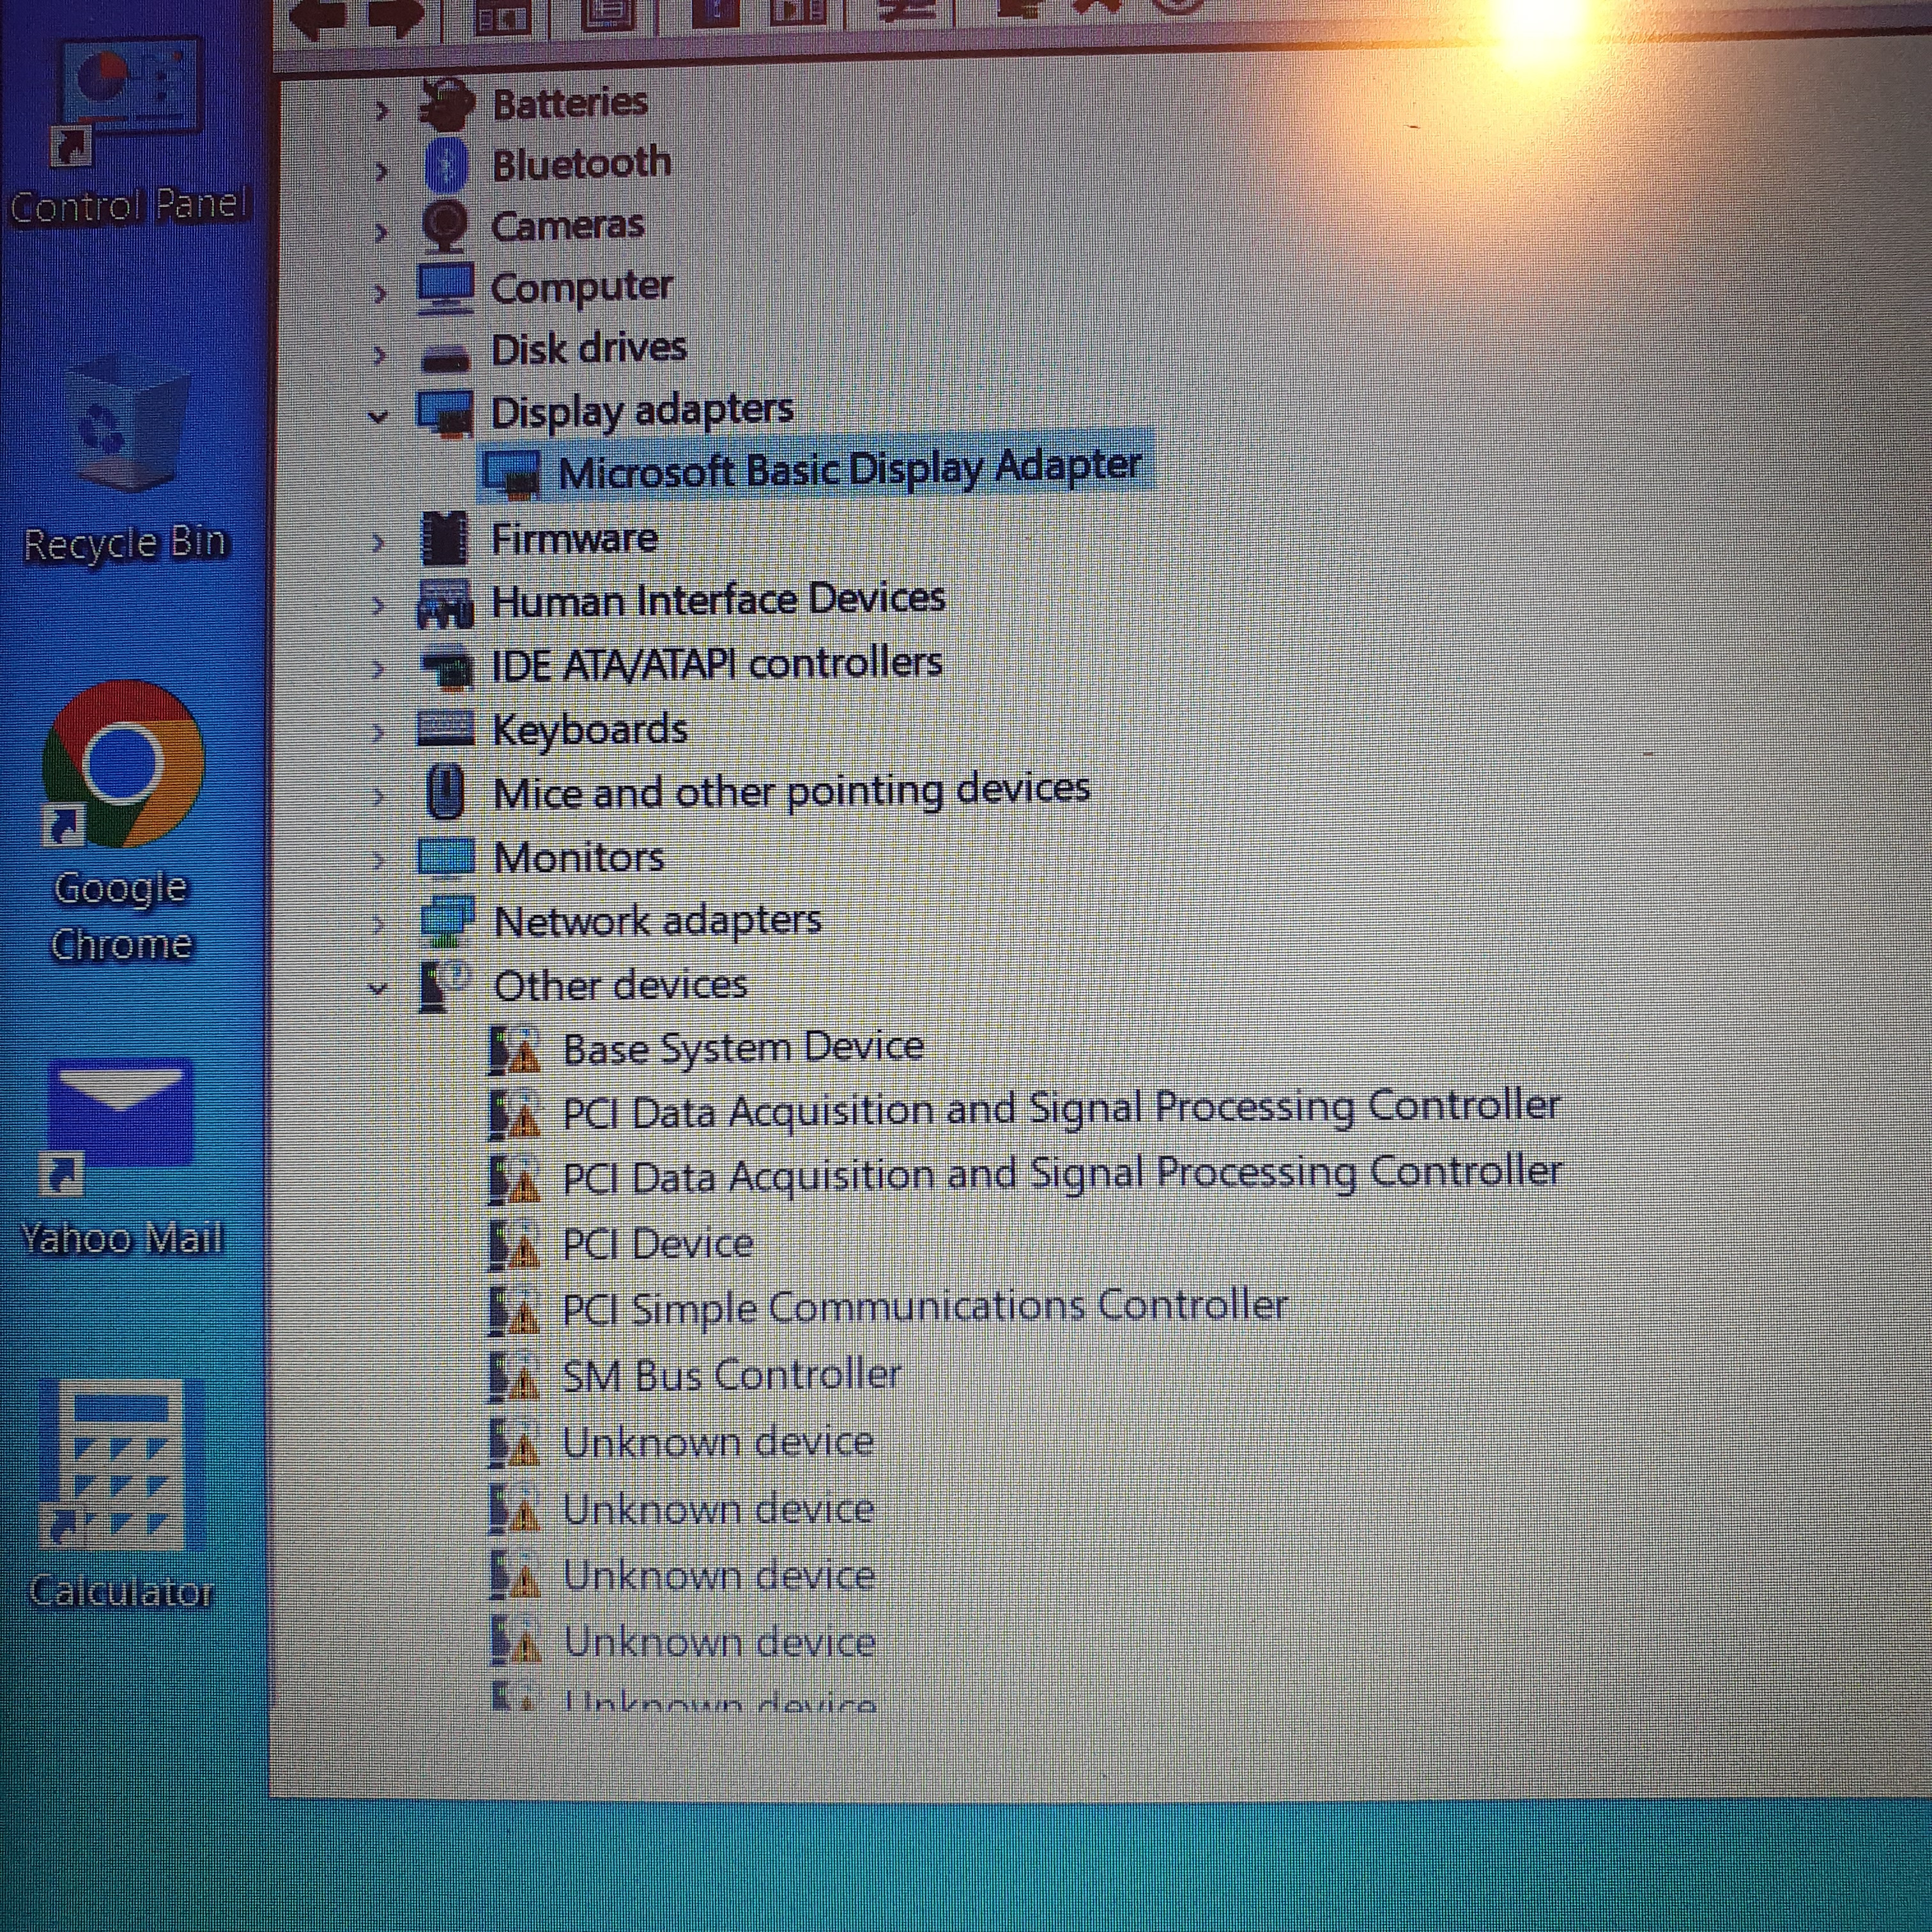Collapse the Display adapters node

point(378,415)
